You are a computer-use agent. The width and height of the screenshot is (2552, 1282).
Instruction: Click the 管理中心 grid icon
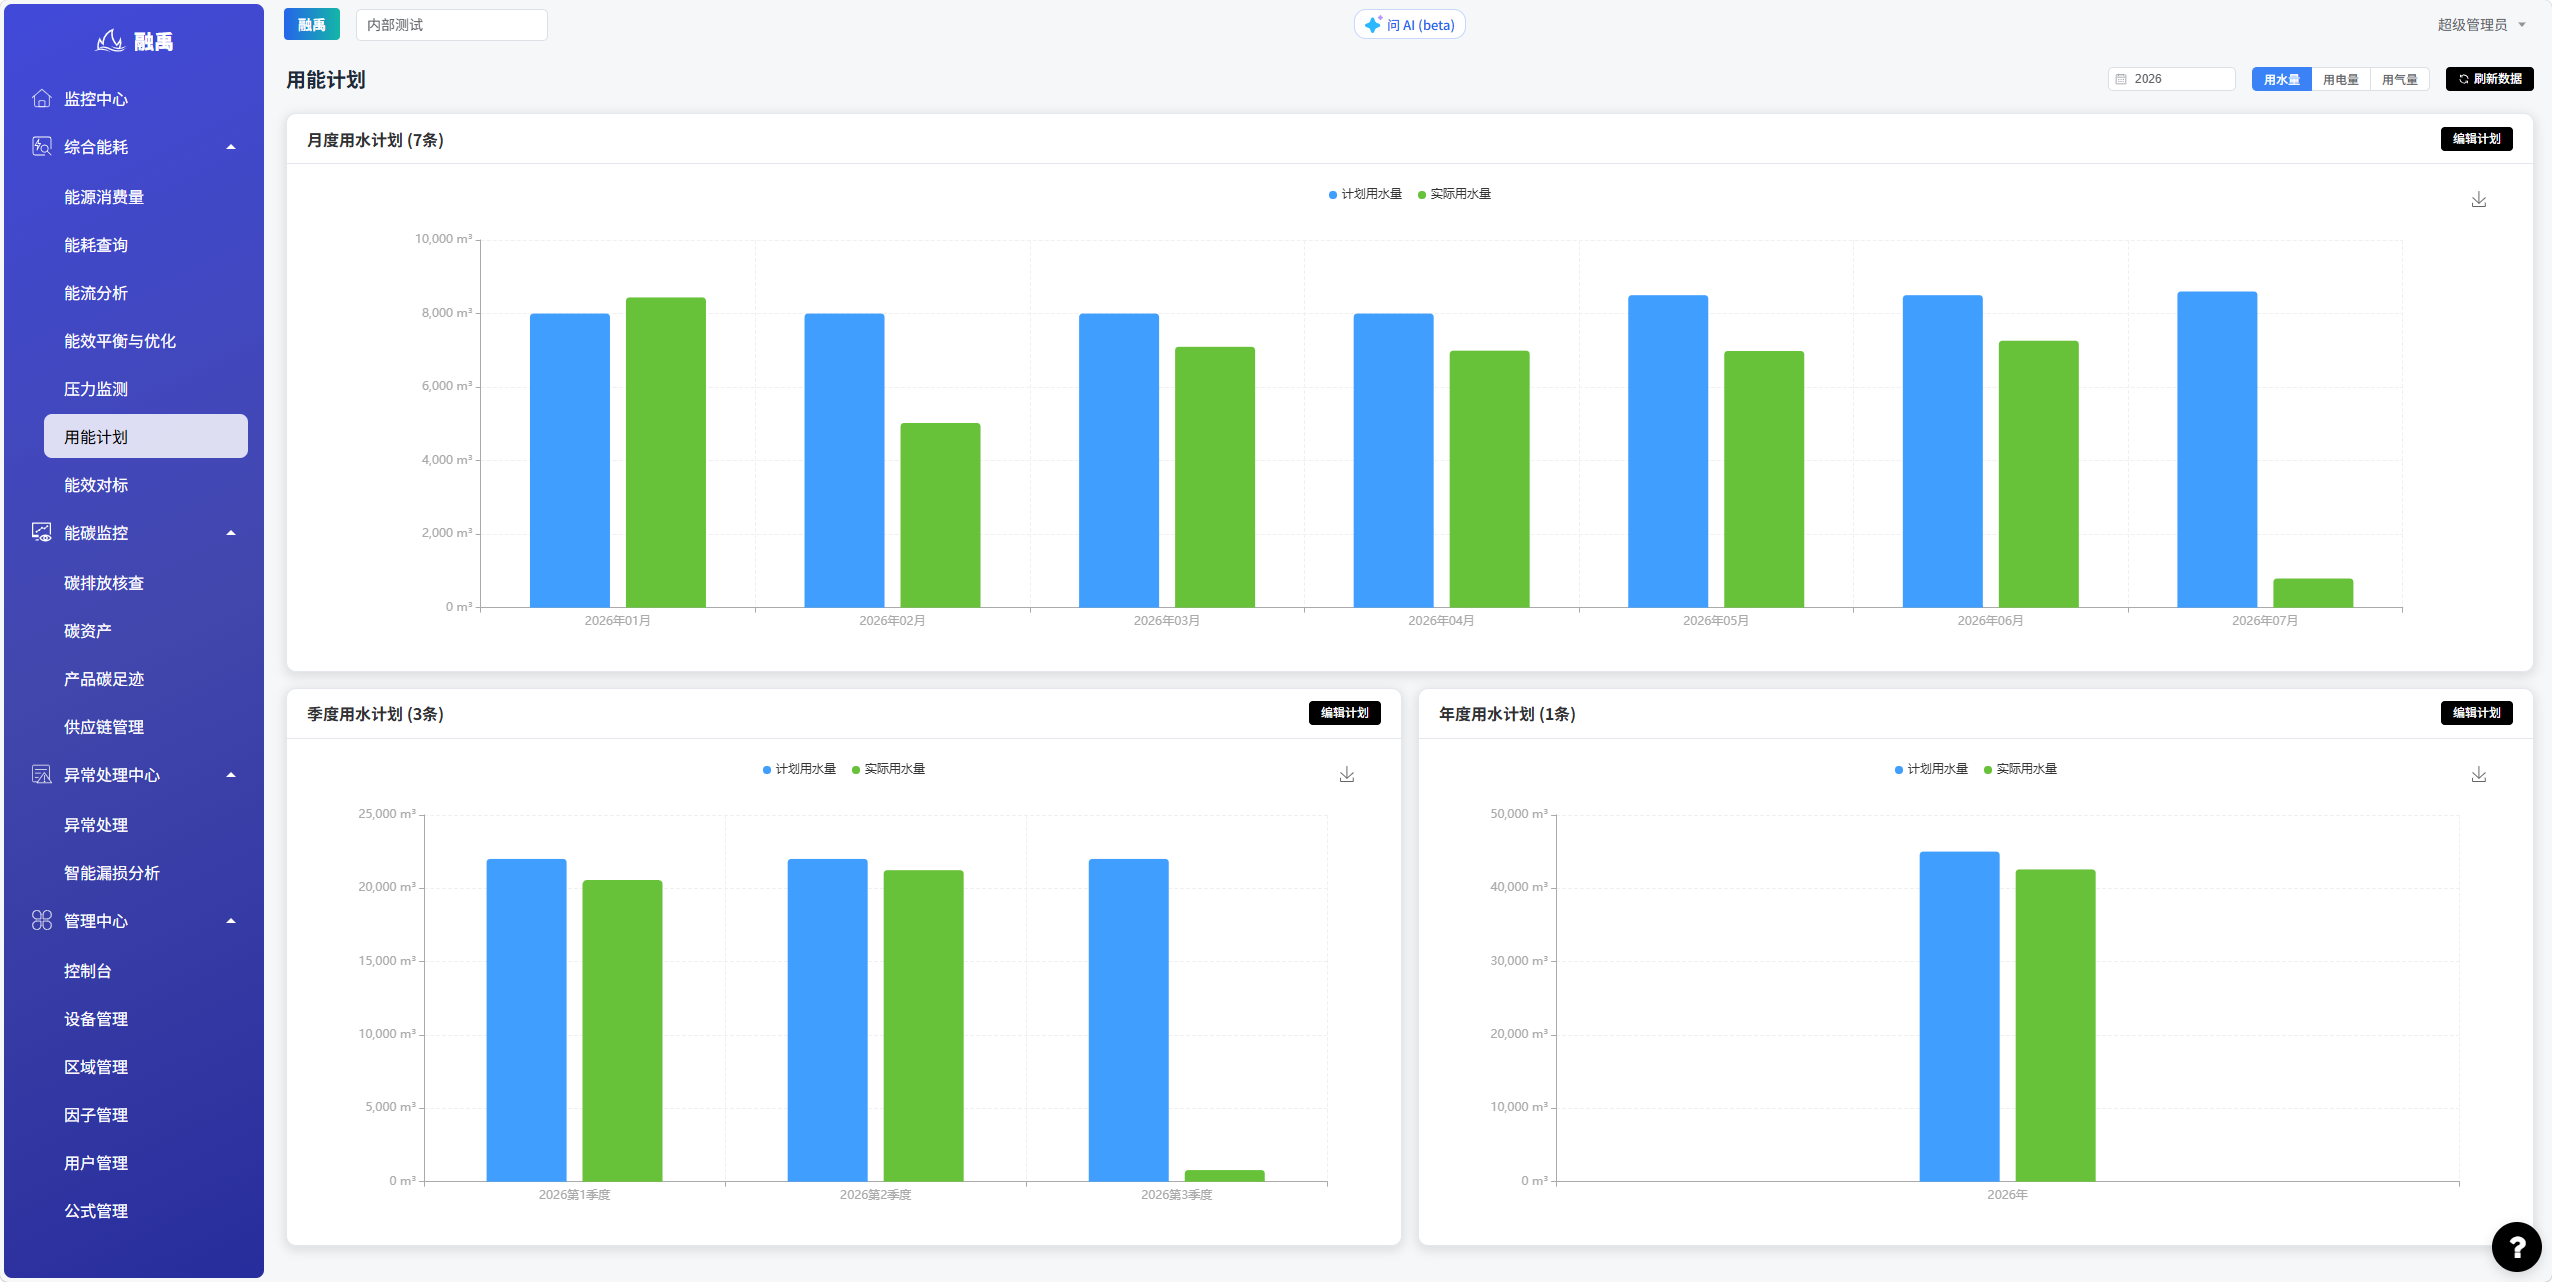tap(42, 920)
